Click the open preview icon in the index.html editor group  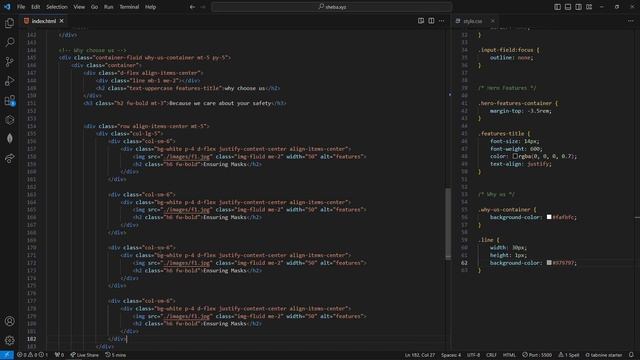421,21
